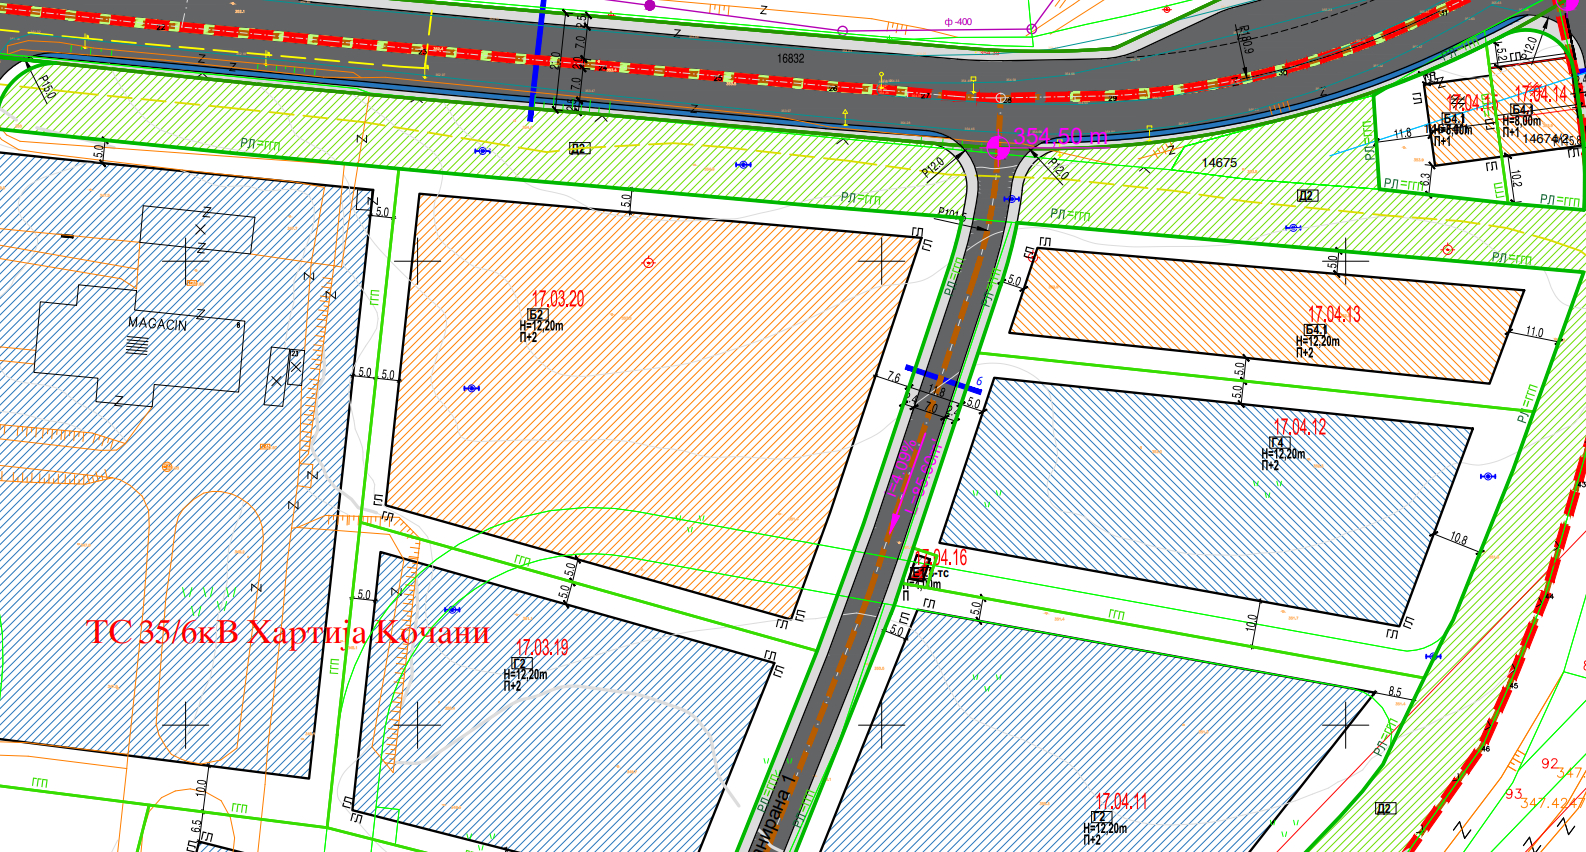
Task: Select the Г4 zone box under 17.04.12
Action: click(1279, 442)
